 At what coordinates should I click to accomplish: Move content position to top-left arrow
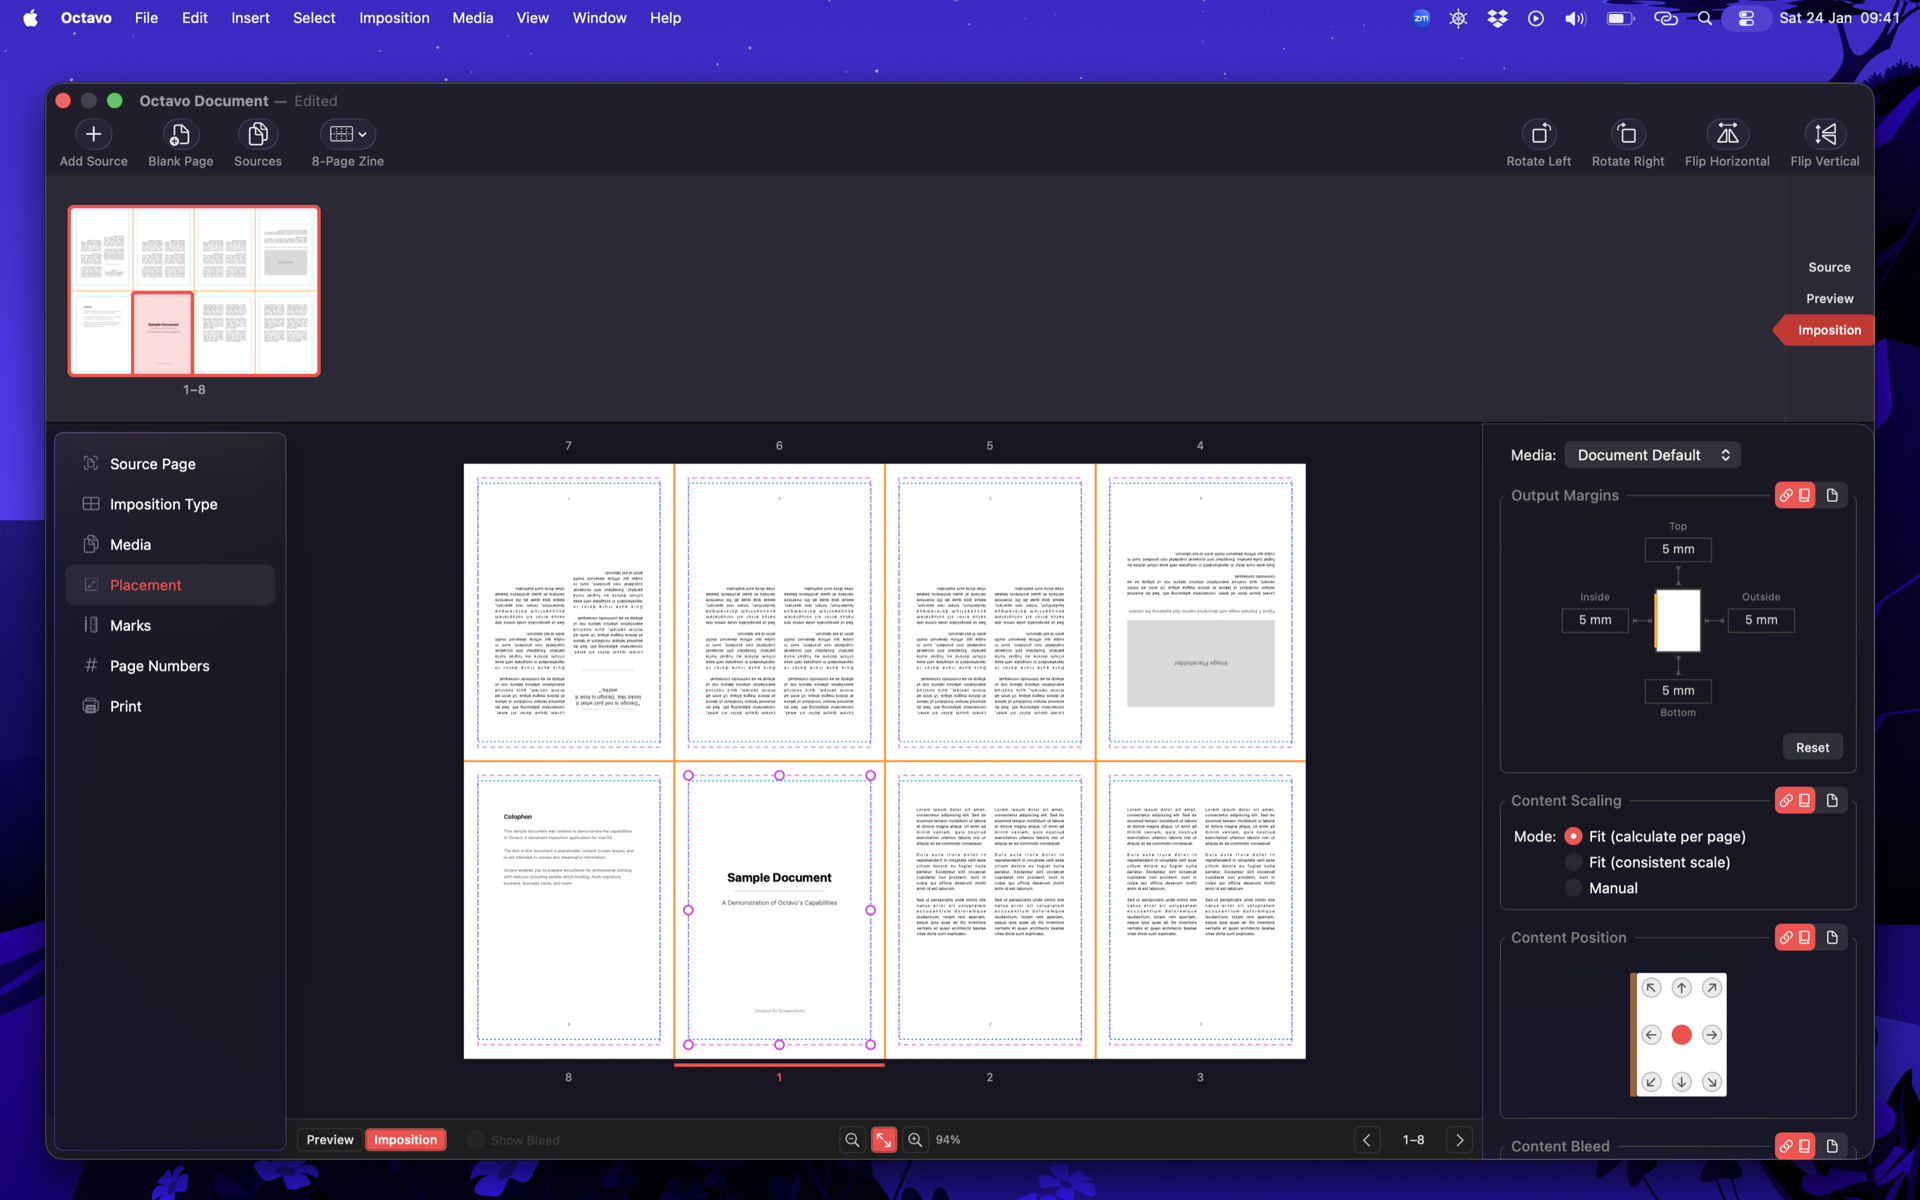coord(1651,988)
